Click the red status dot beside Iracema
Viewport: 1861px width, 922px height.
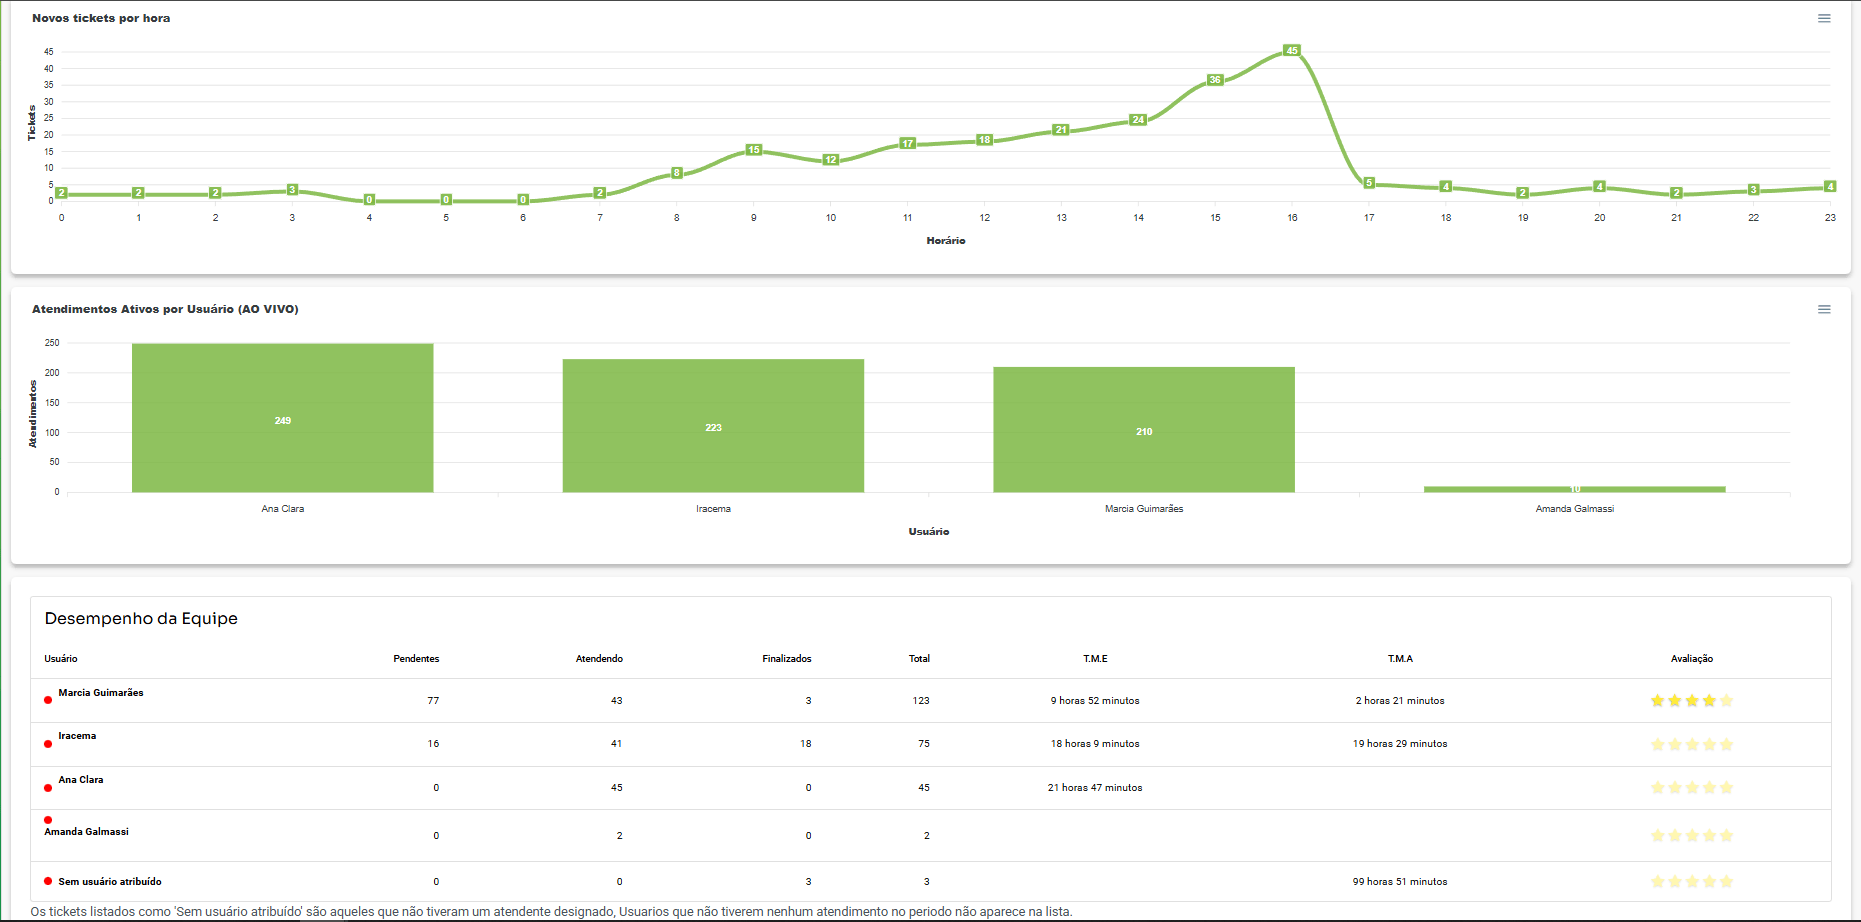47,742
